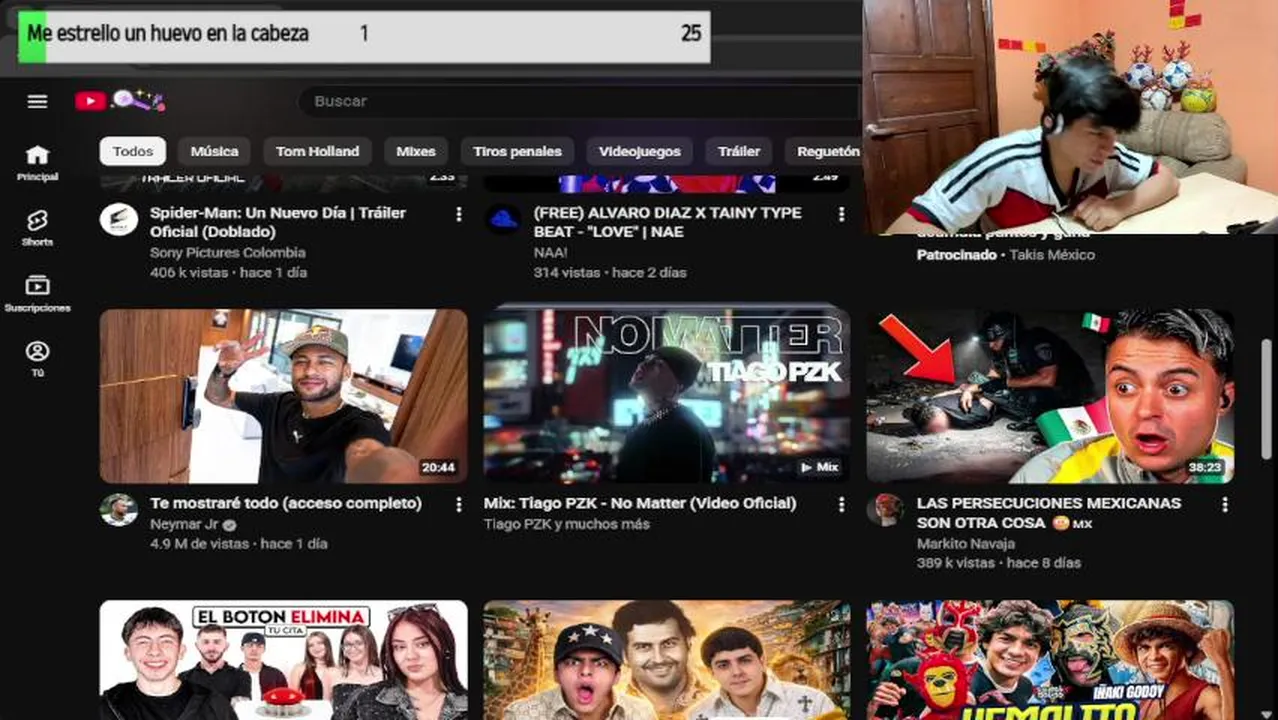The height and width of the screenshot is (720, 1278).
Task: Open the Iñaki Godoy video thumbnail
Action: tap(1050, 660)
